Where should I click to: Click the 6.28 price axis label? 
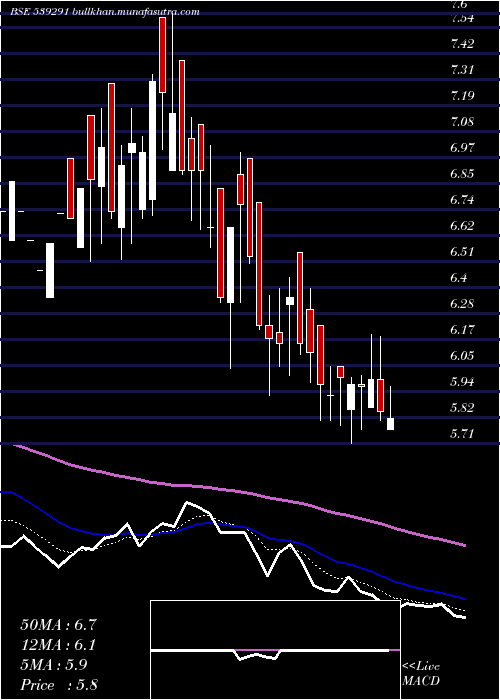[462, 304]
